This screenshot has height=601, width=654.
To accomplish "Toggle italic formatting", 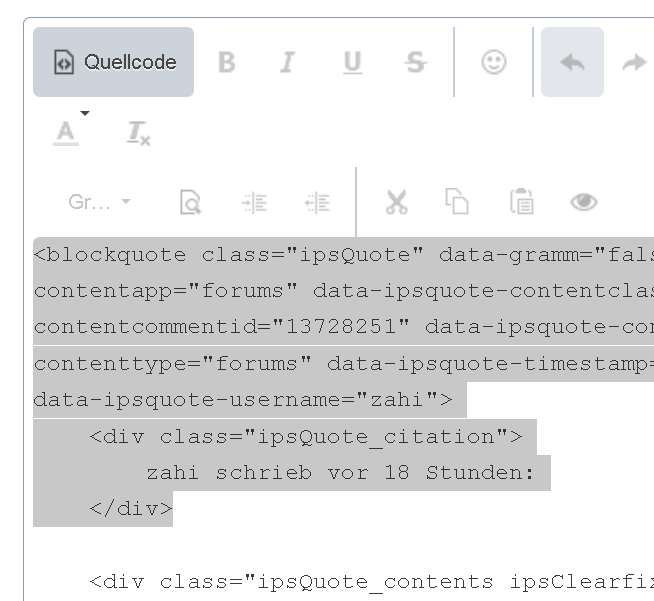I will (288, 62).
